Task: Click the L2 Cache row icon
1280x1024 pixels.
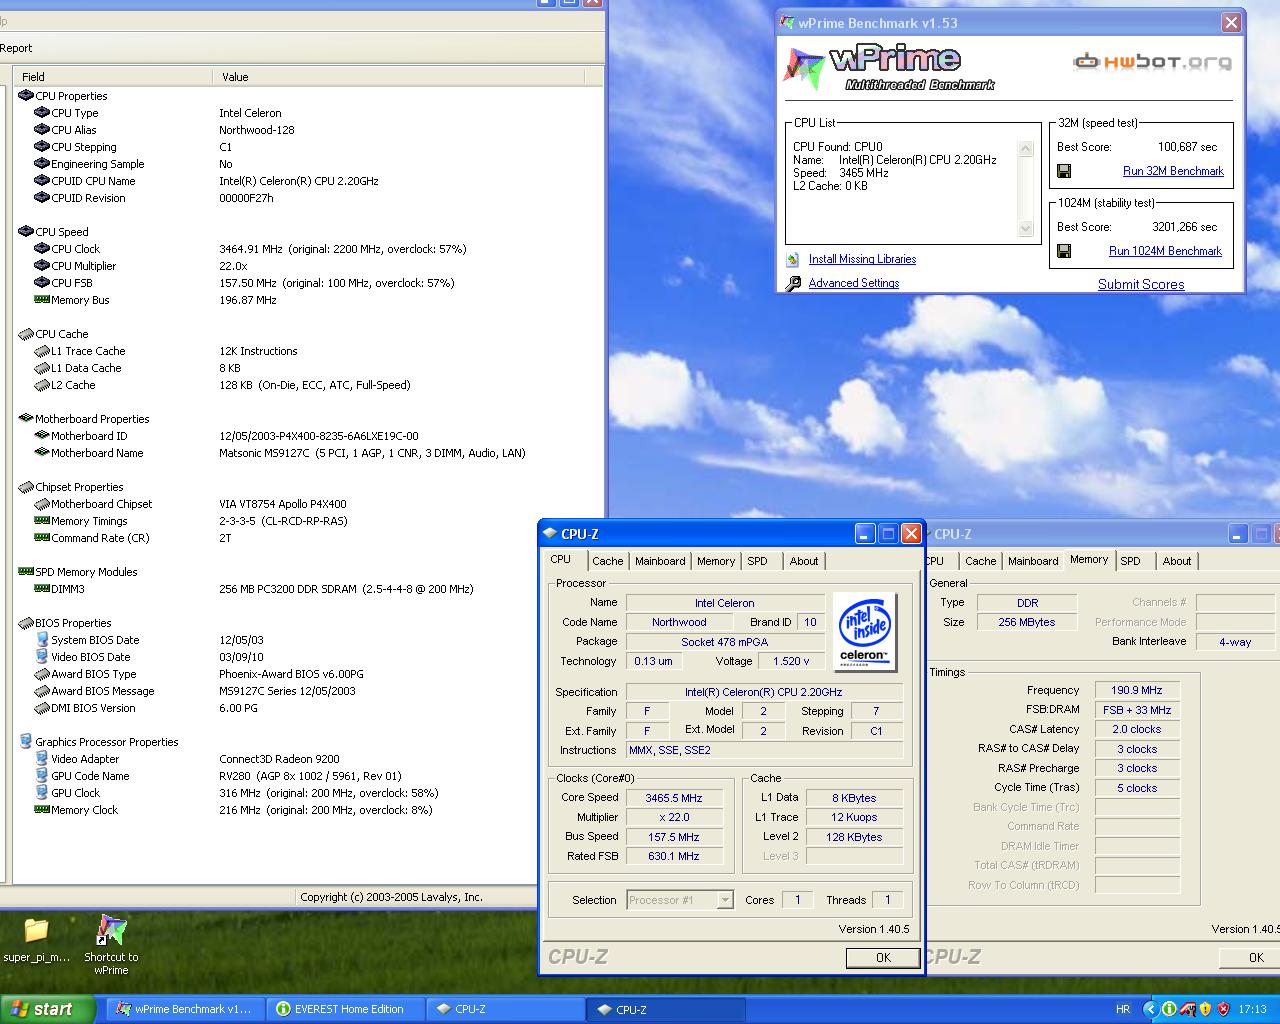Action: click(x=42, y=385)
